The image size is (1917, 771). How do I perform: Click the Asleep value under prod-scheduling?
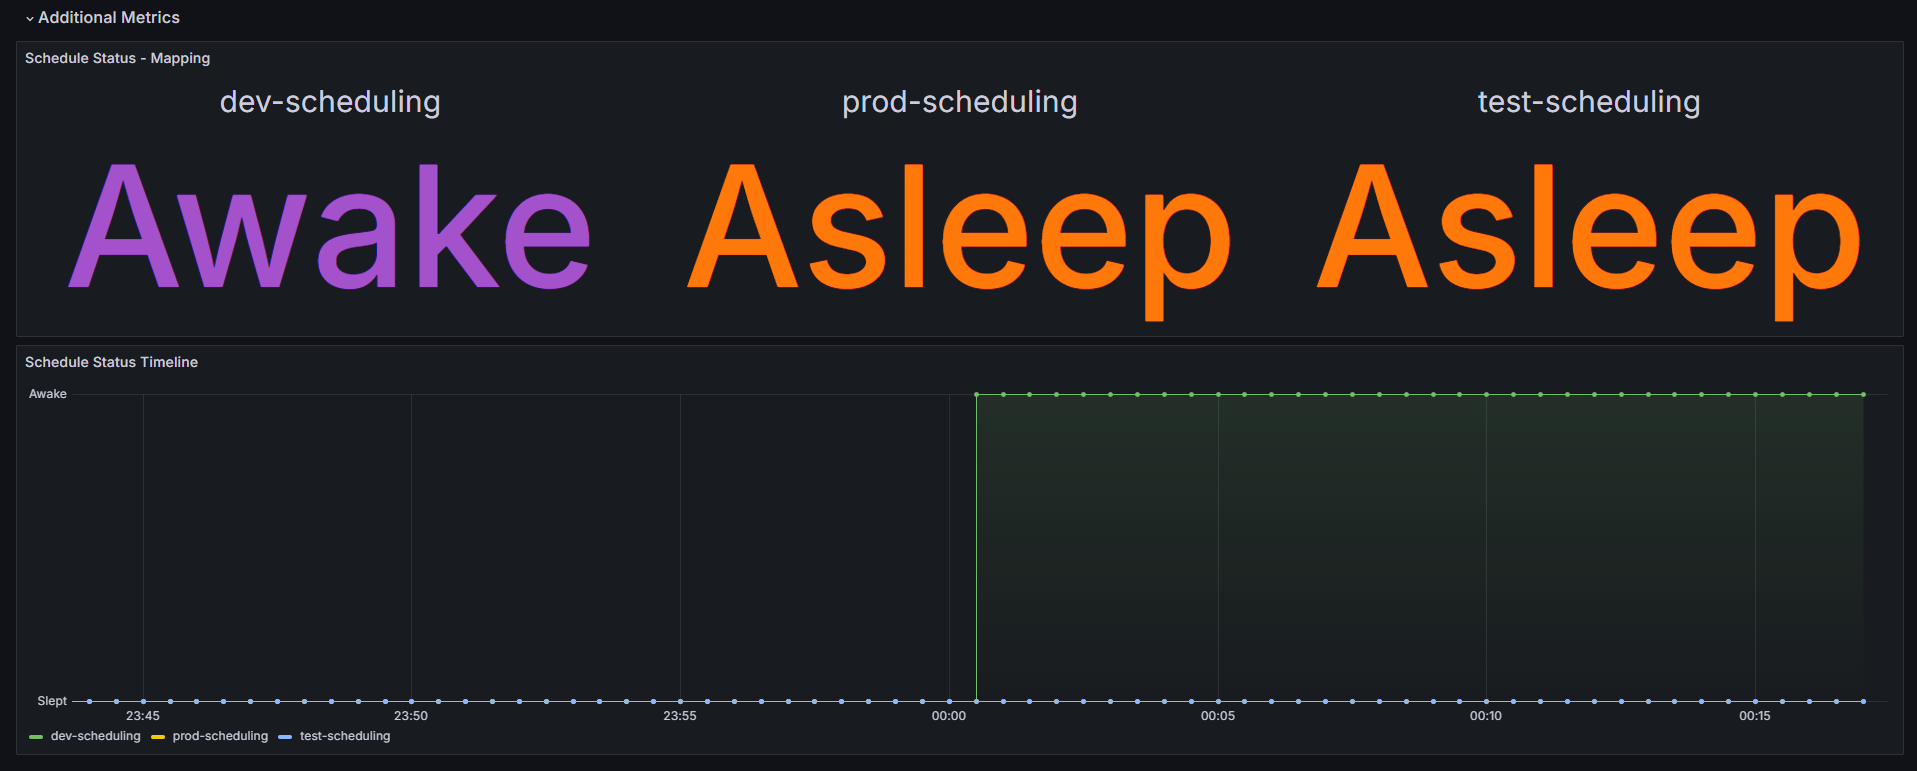click(959, 235)
